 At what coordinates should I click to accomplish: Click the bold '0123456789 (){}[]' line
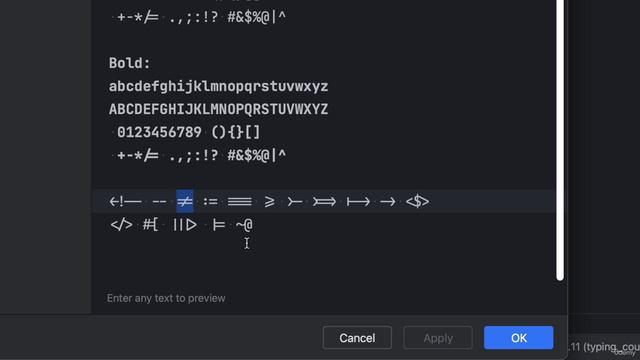click(189, 132)
